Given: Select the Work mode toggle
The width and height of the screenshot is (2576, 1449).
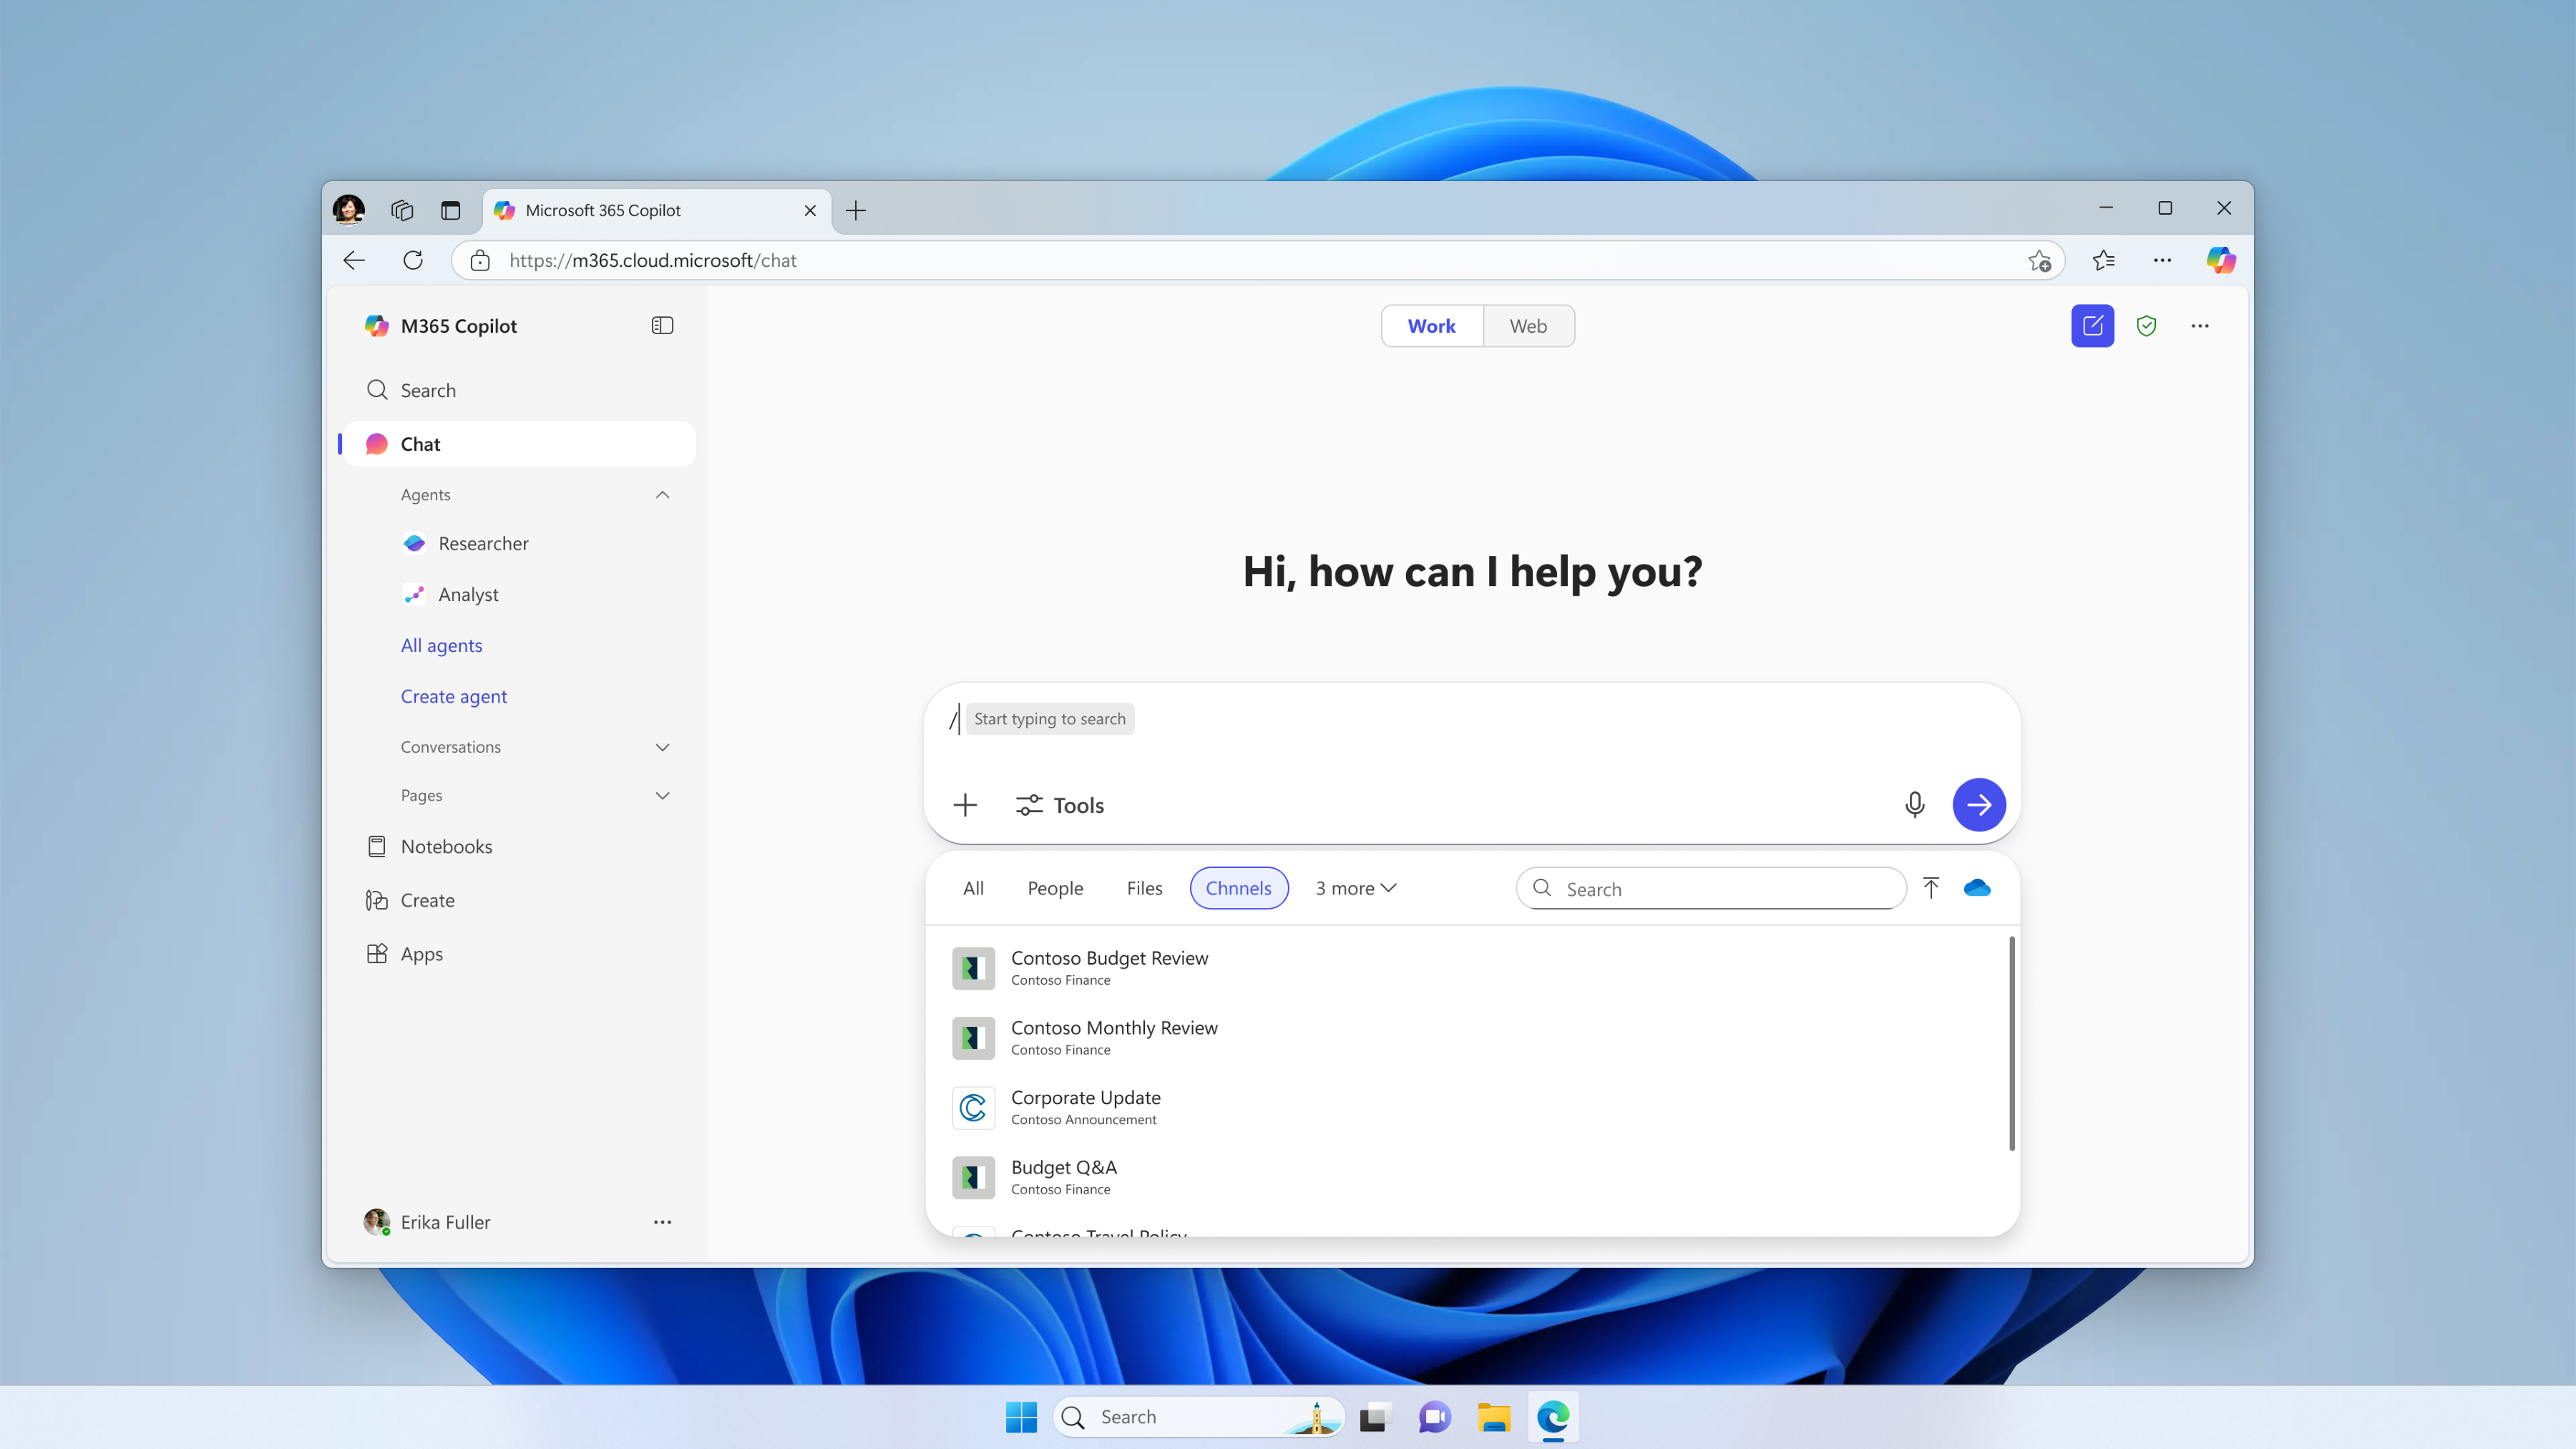Looking at the screenshot, I should coord(1431,326).
